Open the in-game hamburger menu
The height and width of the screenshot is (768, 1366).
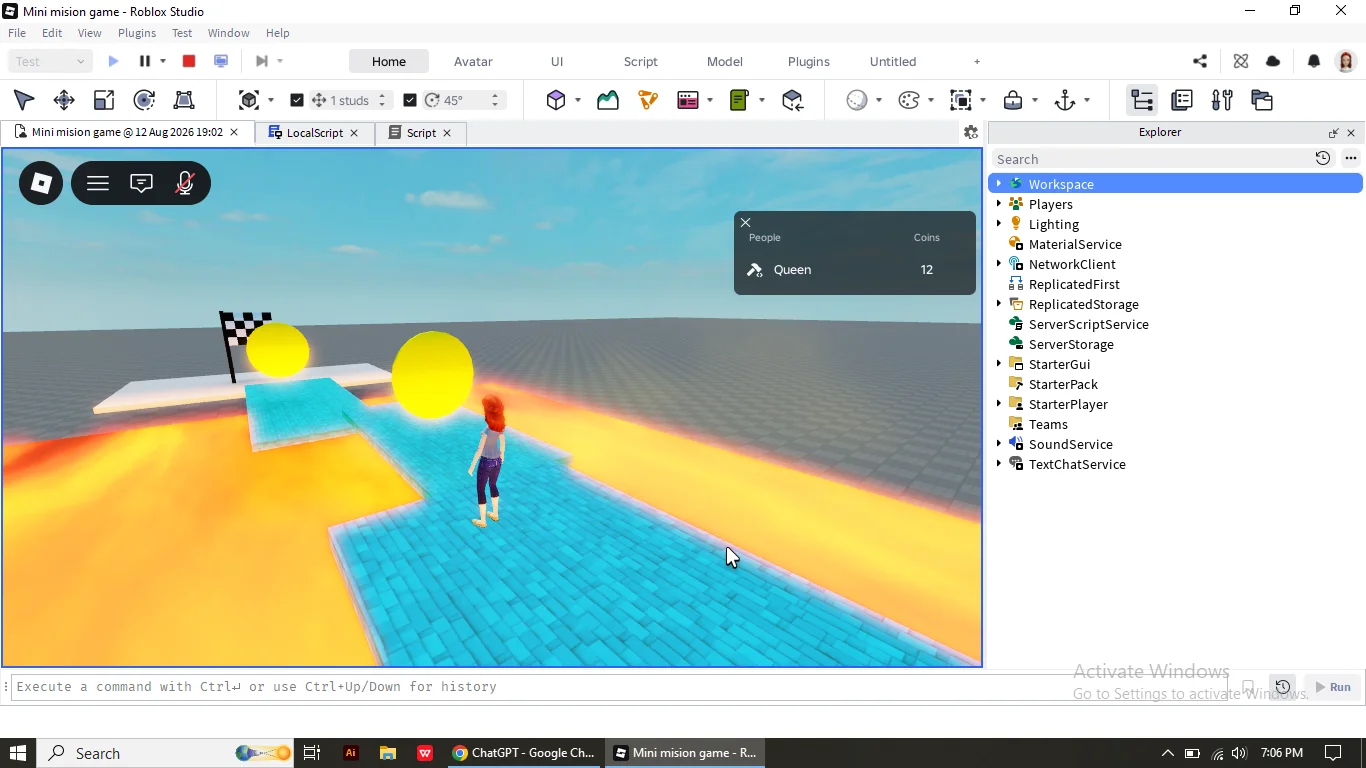coord(98,183)
